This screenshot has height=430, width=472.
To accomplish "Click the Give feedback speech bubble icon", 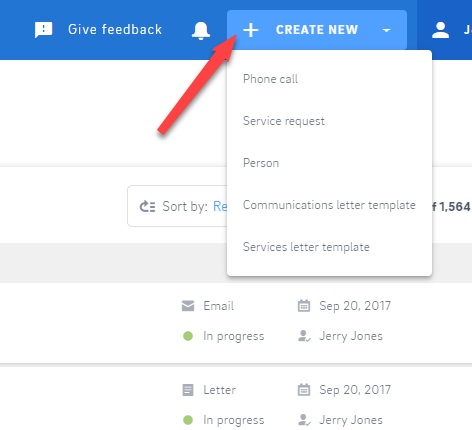I will [44, 30].
